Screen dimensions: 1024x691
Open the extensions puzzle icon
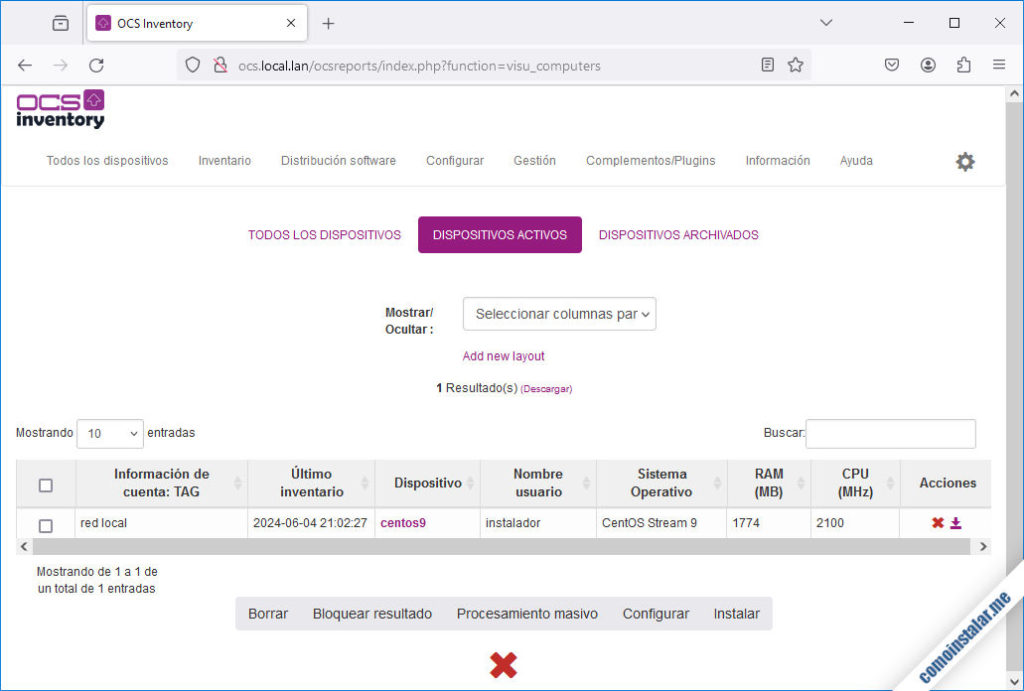[963, 65]
